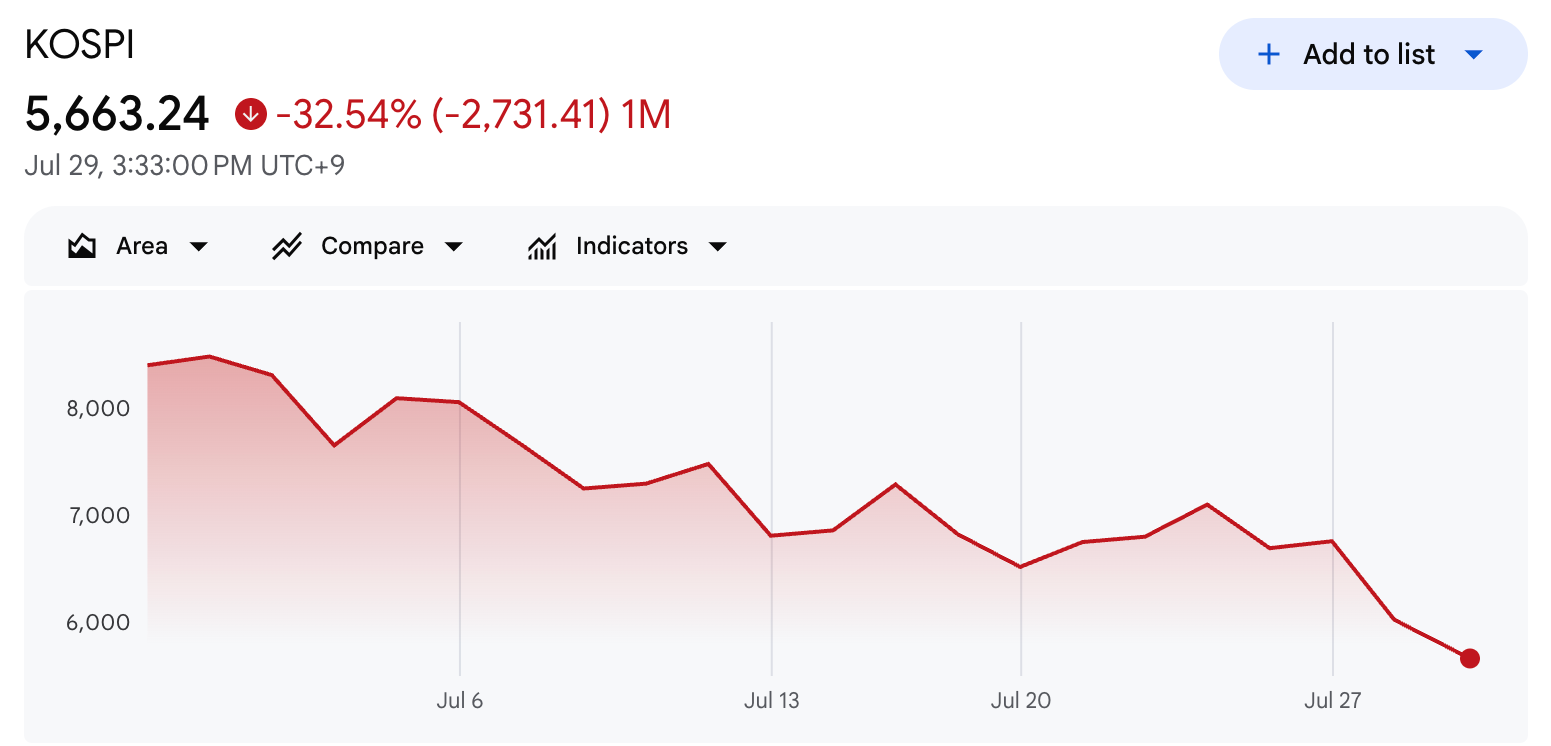Click the KOSPI index title
1551x746 pixels.
point(79,45)
